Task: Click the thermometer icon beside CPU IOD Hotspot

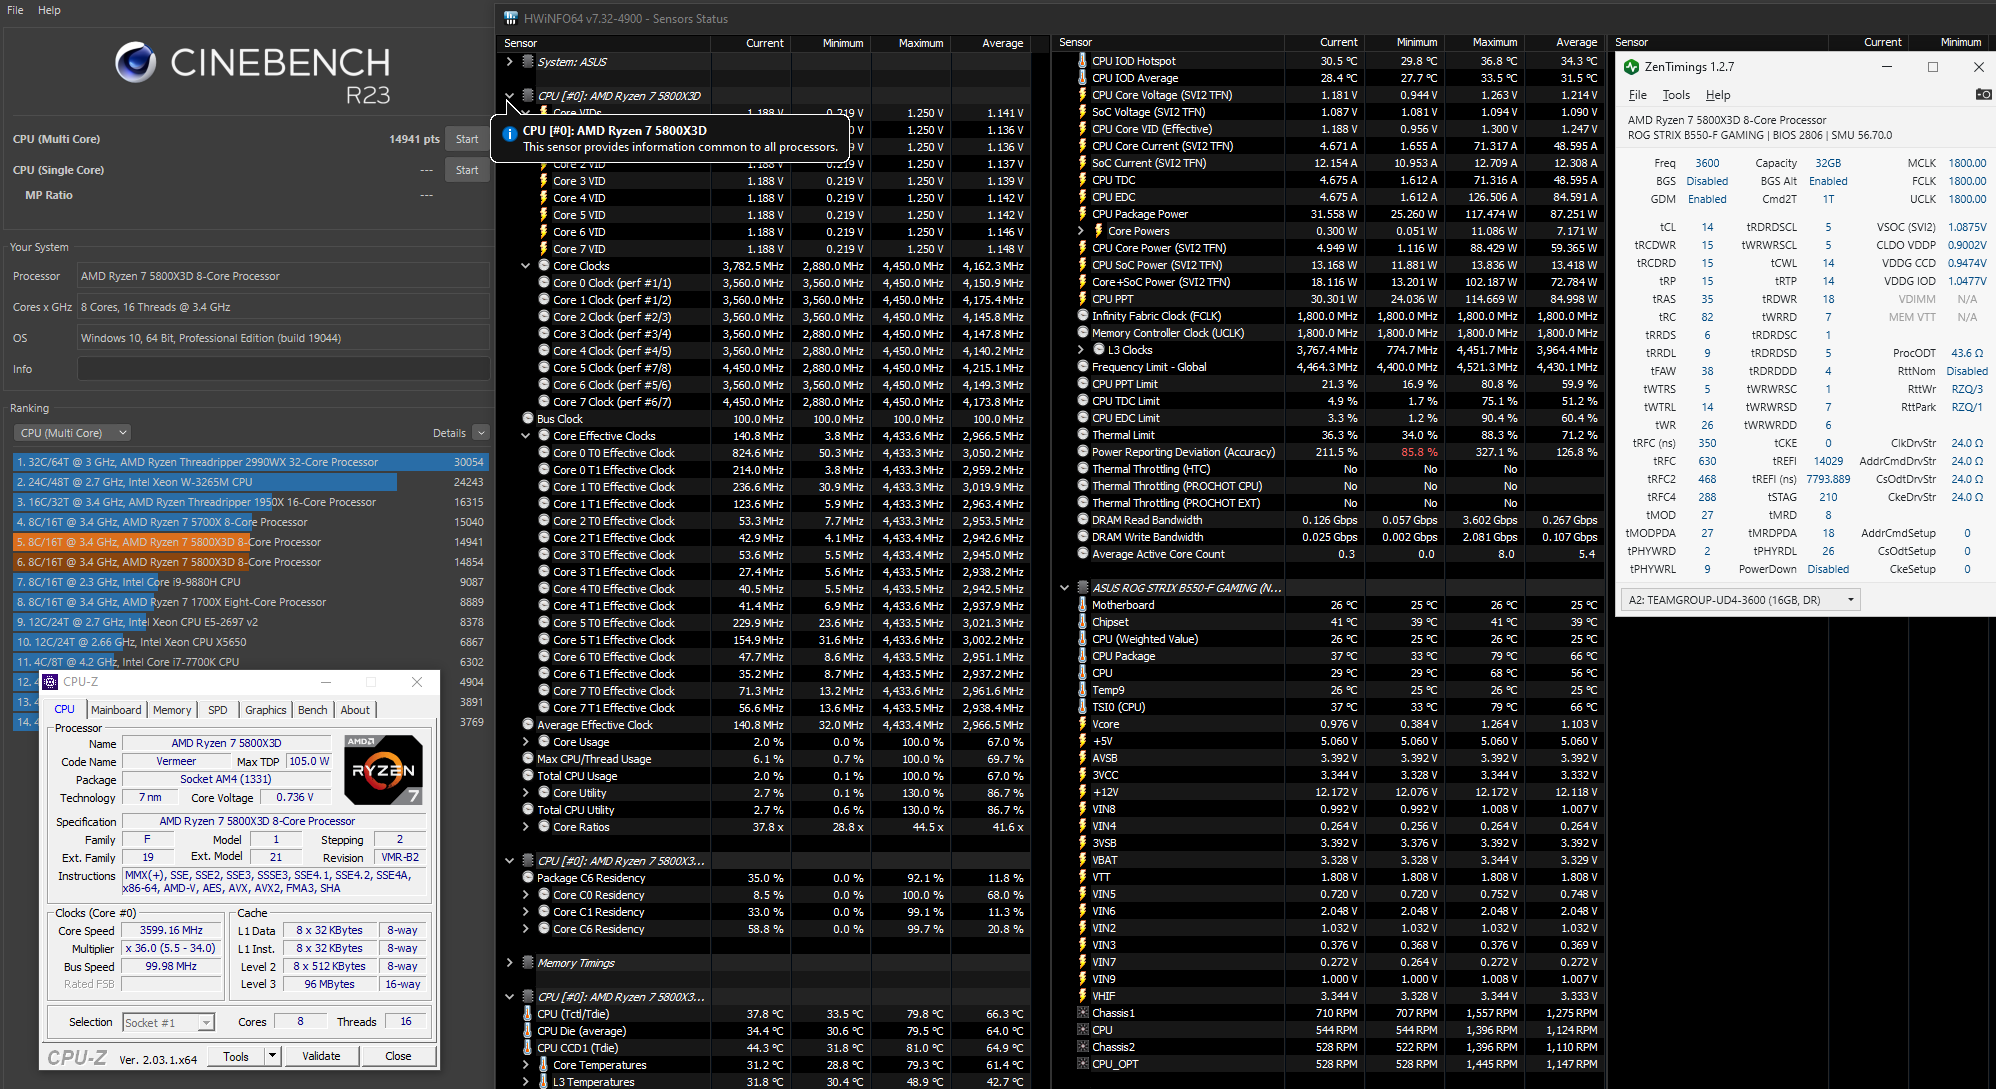Action: coord(1082,61)
